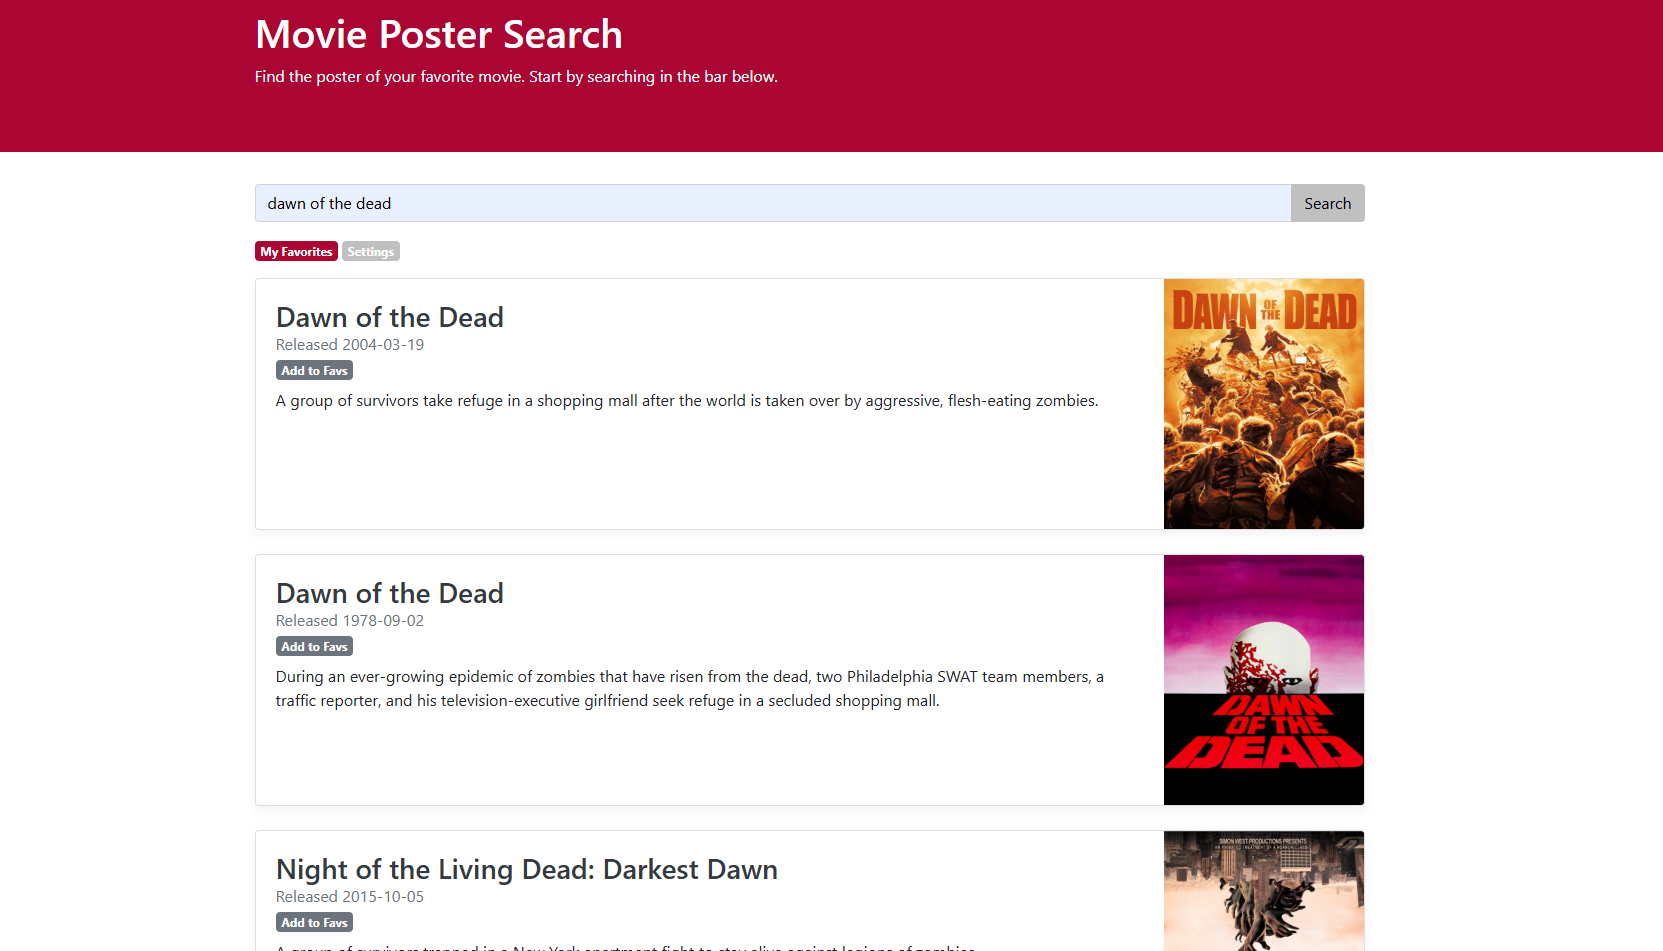Click the Search button
Viewport: 1663px width, 951px height.
click(1327, 203)
